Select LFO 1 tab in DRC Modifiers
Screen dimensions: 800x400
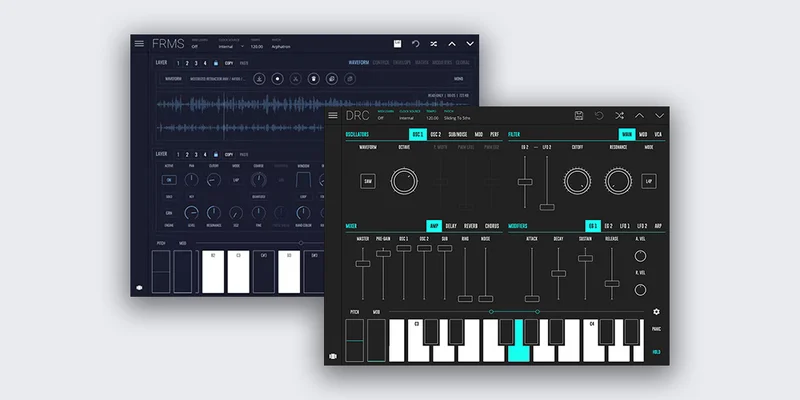(x=625, y=226)
